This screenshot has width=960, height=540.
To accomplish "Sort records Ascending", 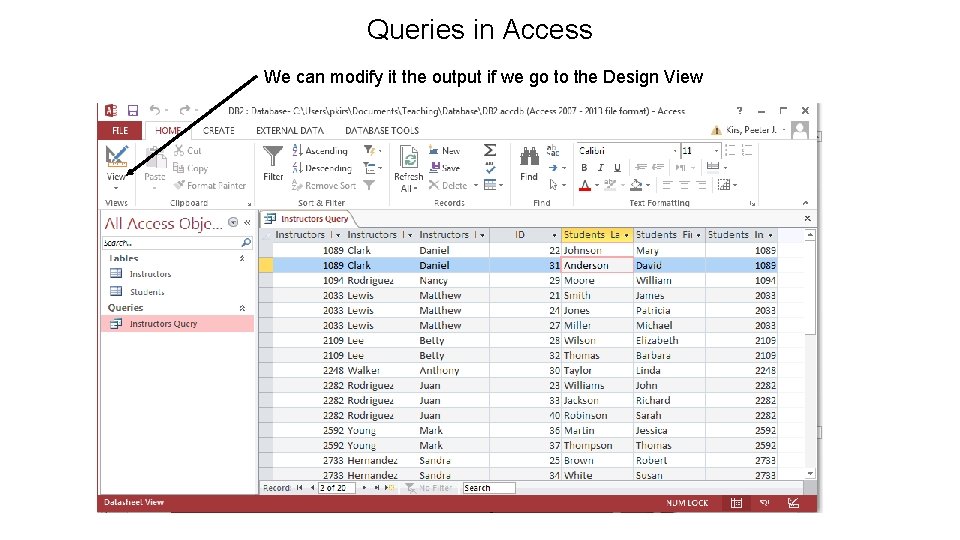I will point(320,151).
